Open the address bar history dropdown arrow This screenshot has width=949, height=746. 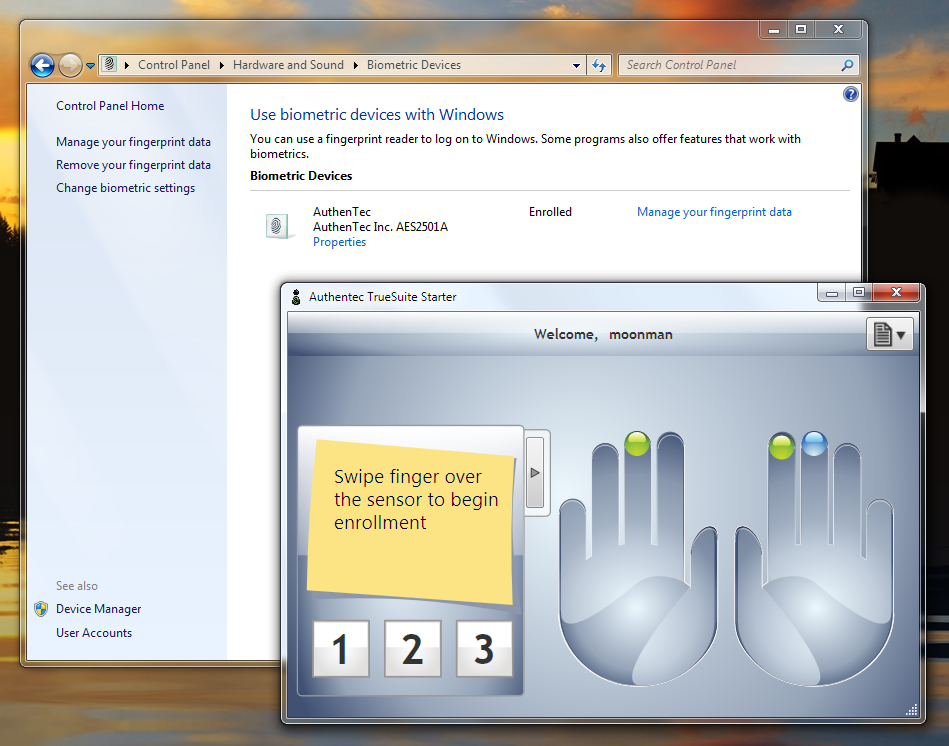[576, 65]
